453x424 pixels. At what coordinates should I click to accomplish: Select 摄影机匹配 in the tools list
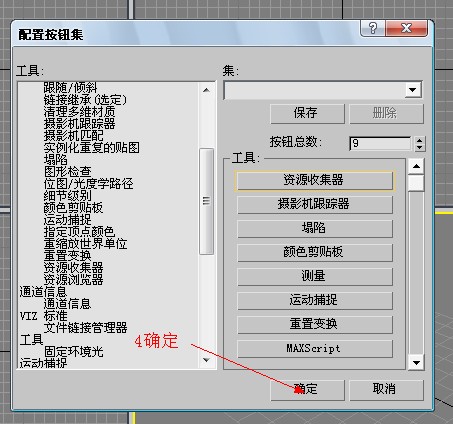73,136
